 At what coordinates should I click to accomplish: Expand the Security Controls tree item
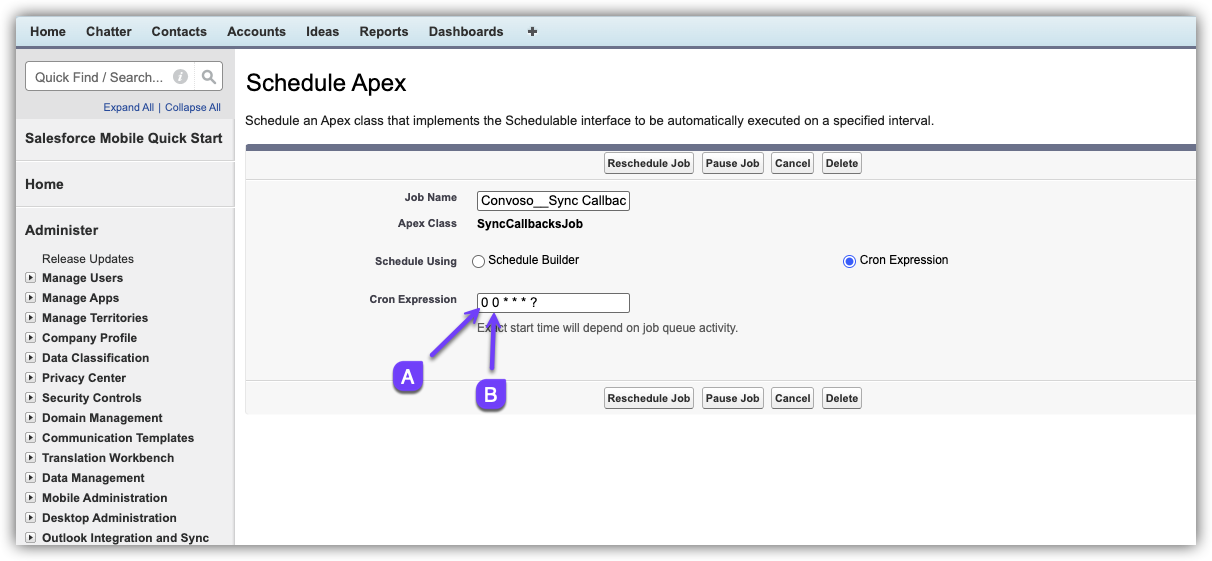click(x=31, y=398)
